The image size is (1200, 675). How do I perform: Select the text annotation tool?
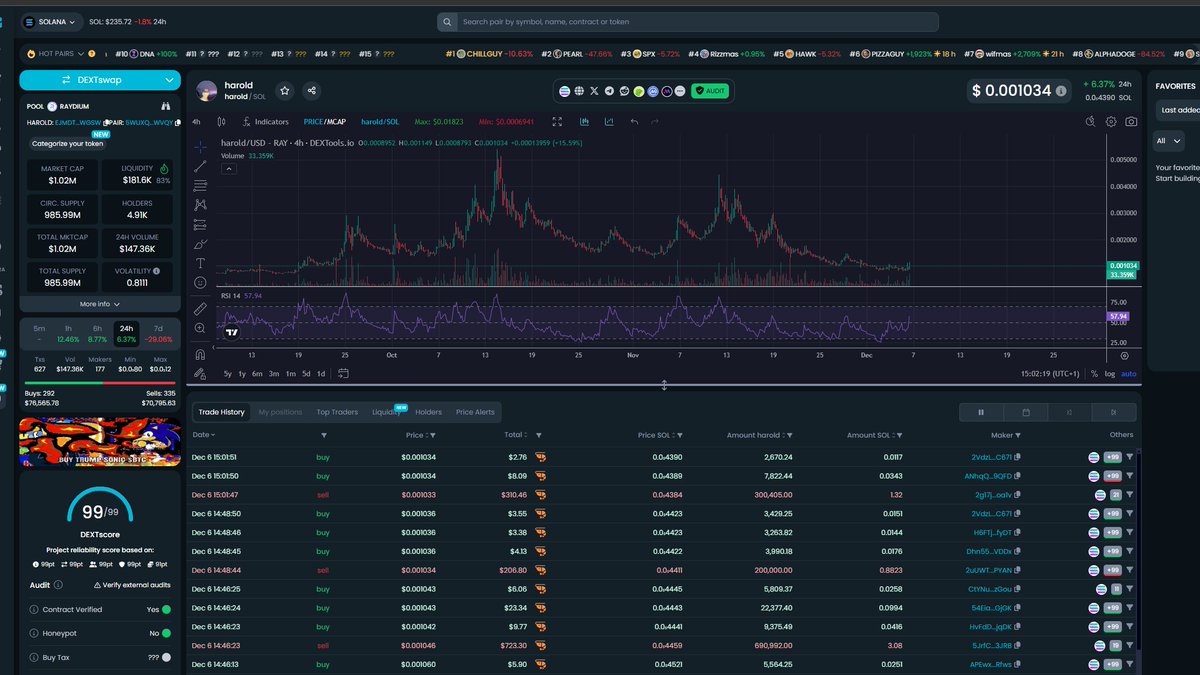tap(200, 263)
